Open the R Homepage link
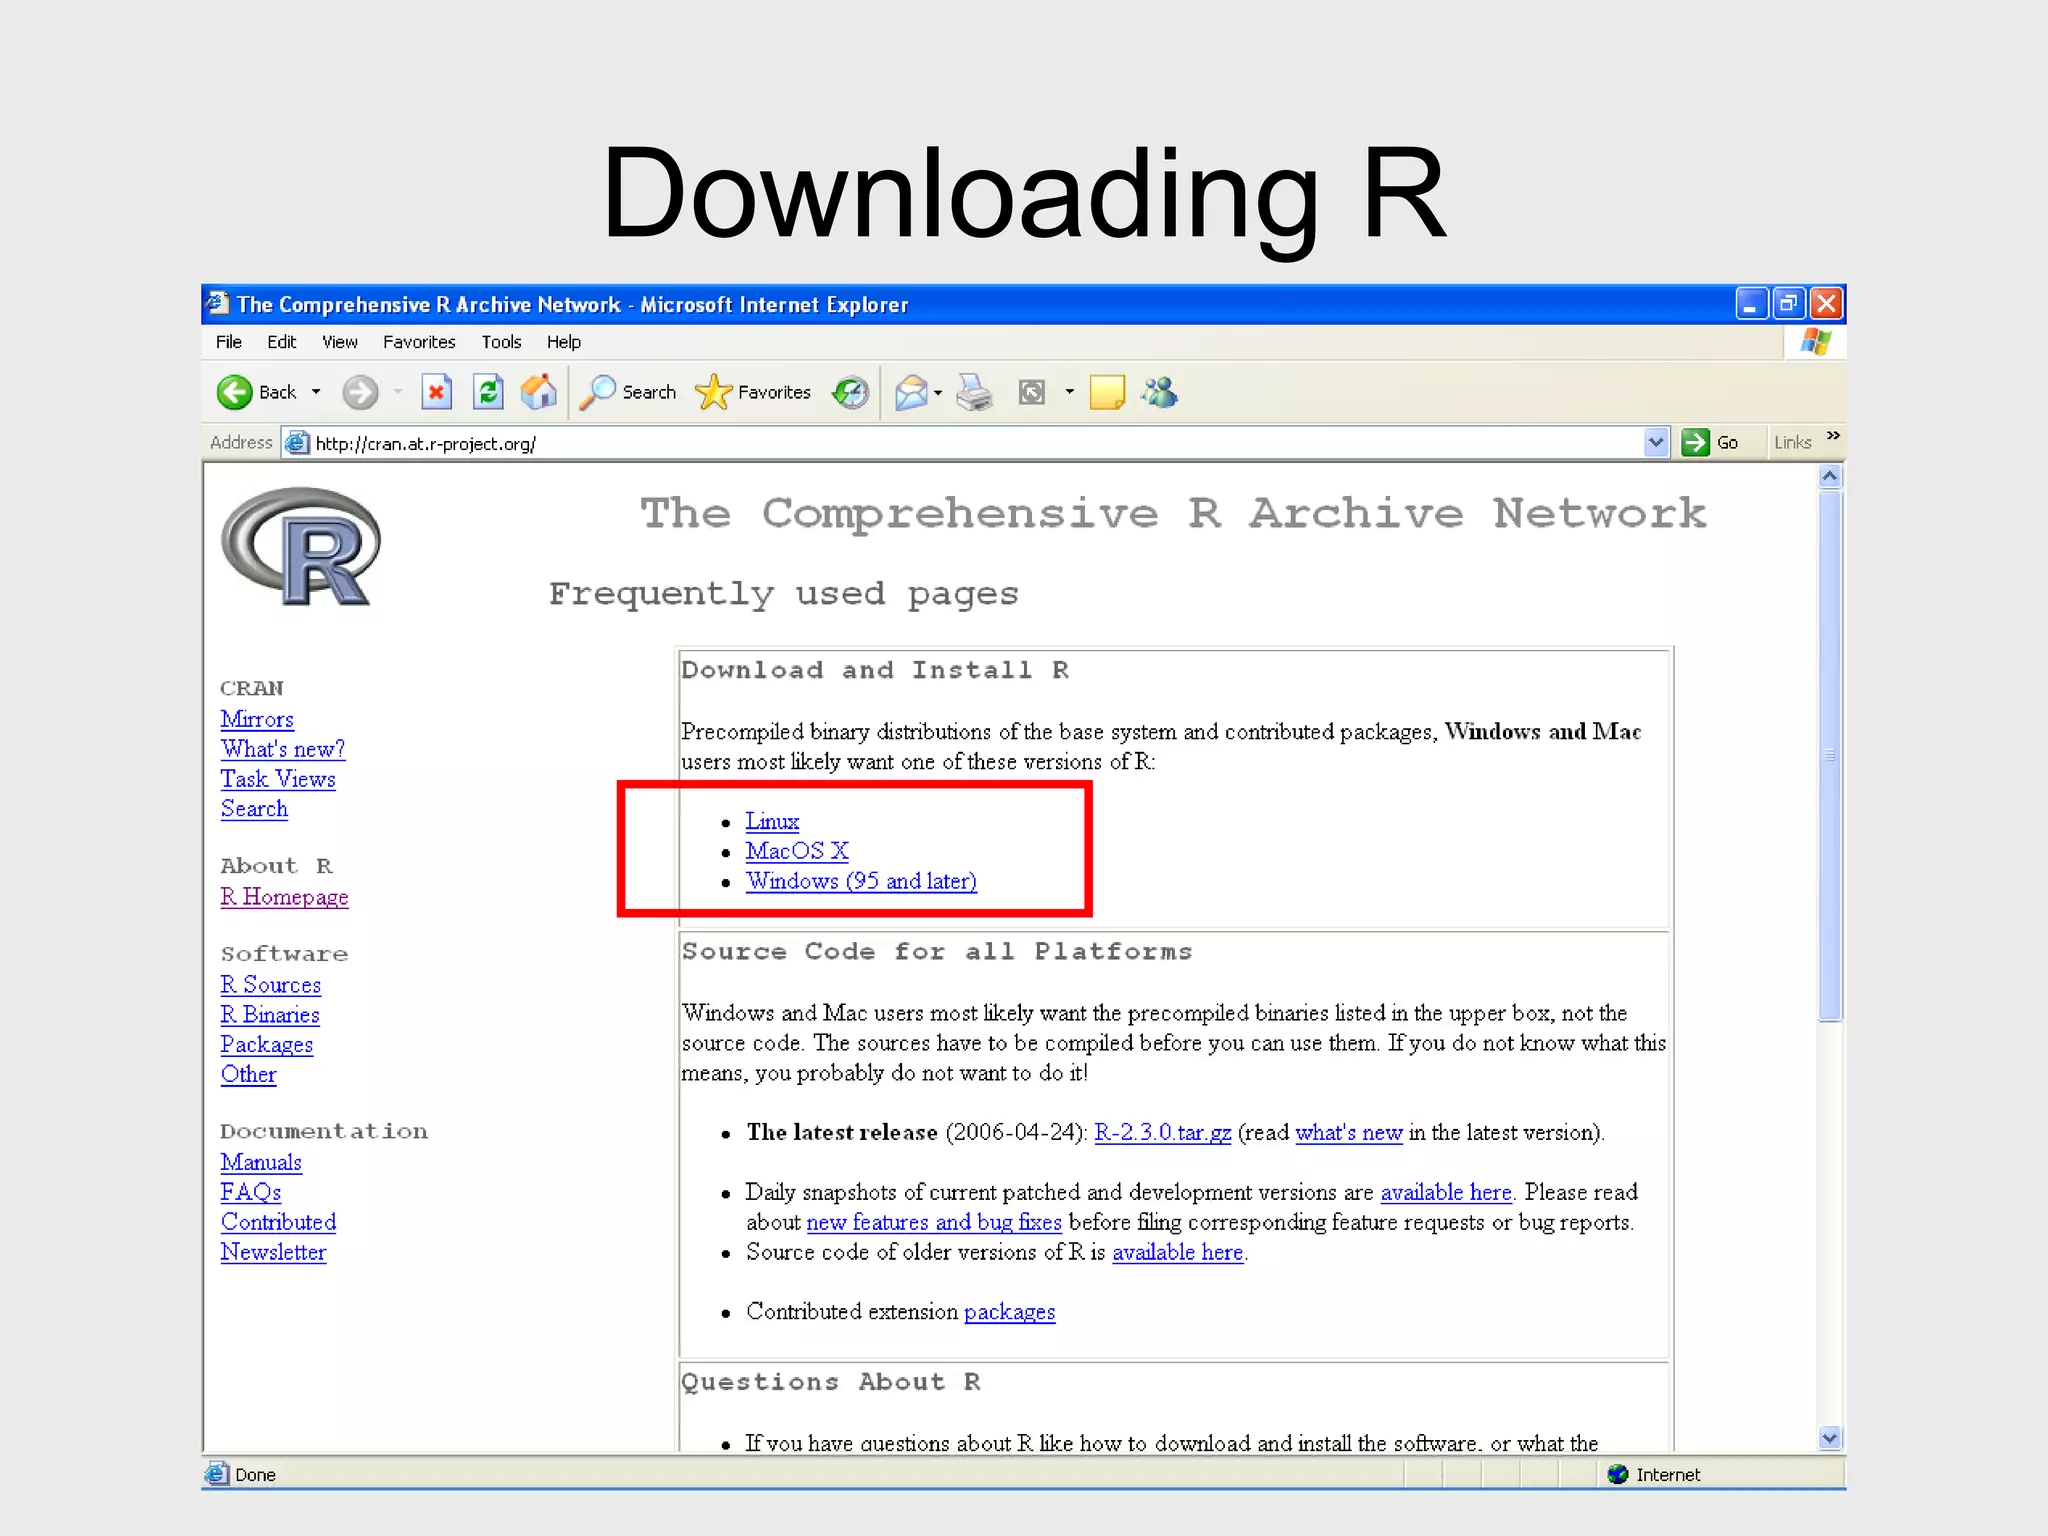The height and width of the screenshot is (1536, 2048). pos(284,897)
